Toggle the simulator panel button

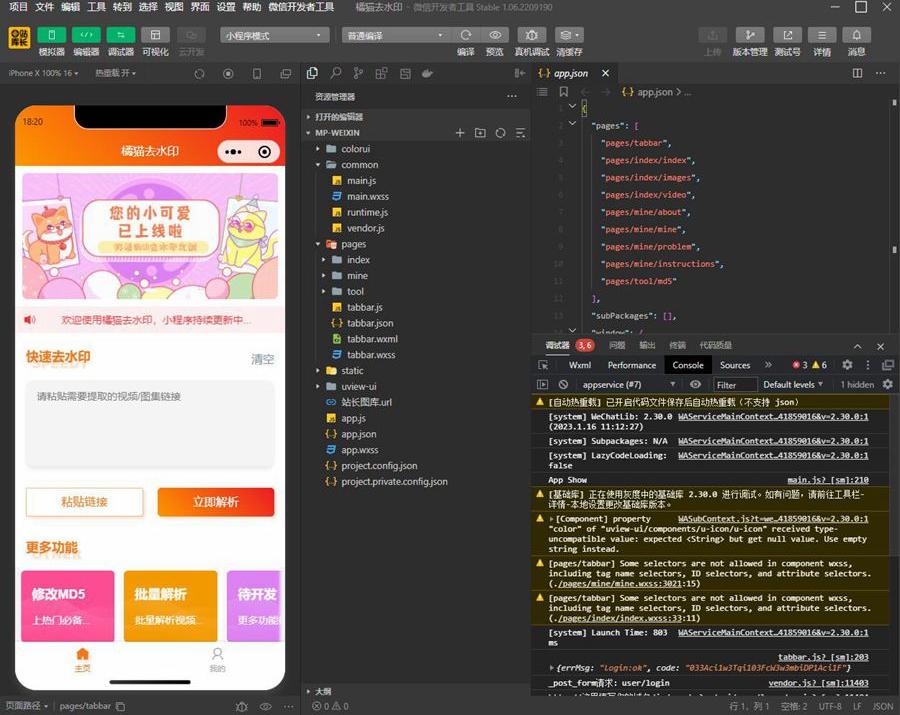tap(52, 36)
